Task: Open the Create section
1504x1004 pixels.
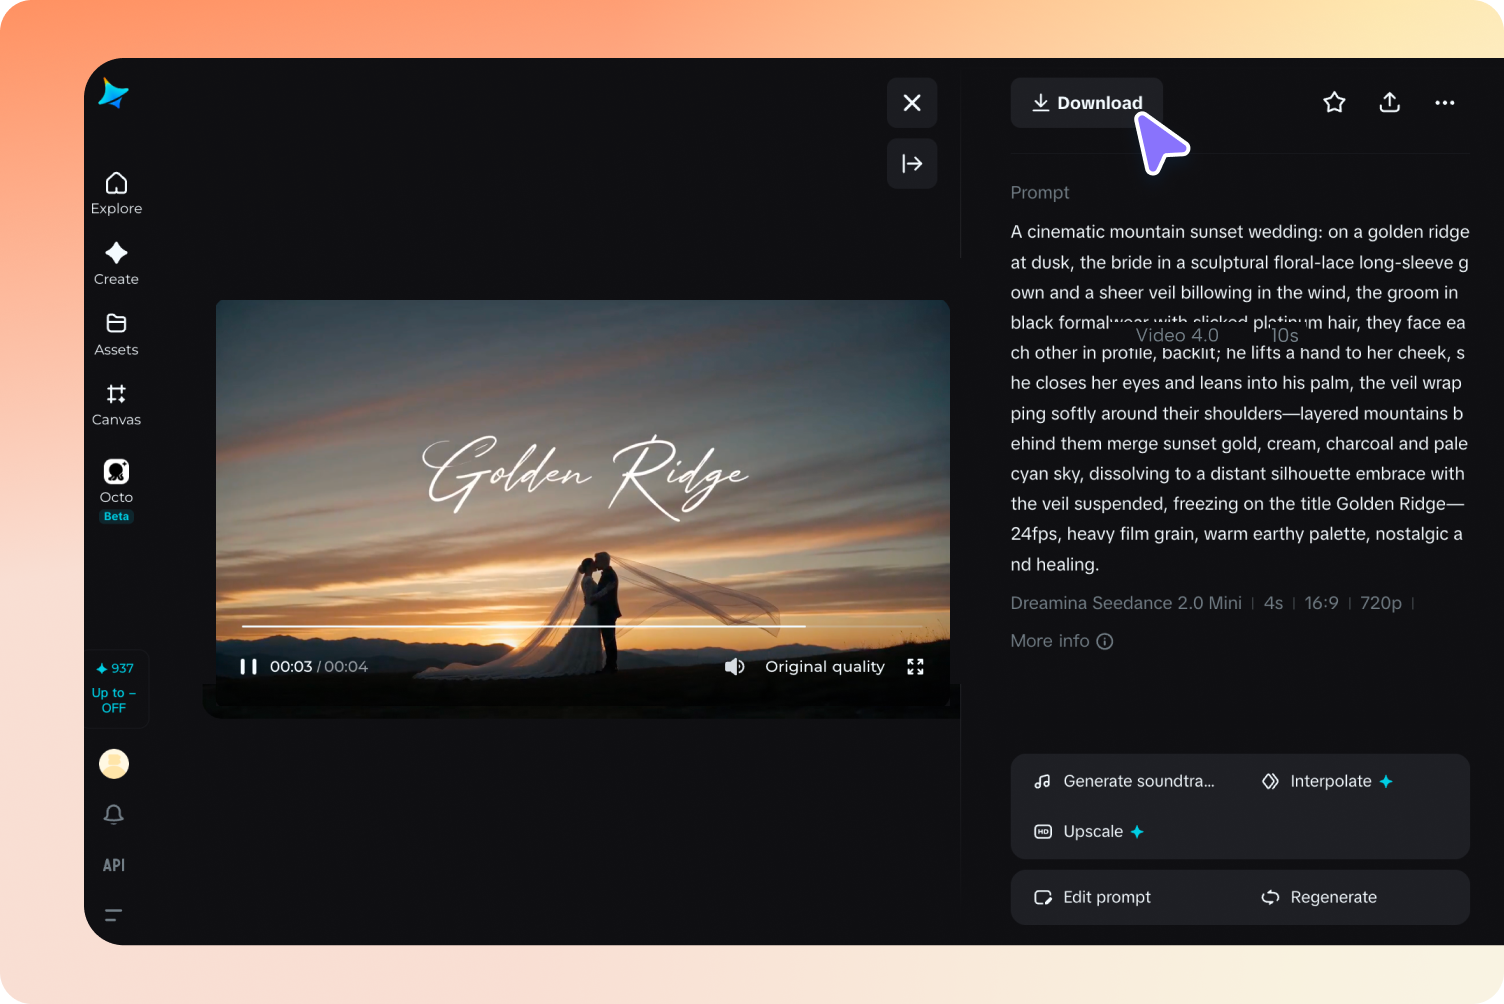Action: tap(116, 264)
